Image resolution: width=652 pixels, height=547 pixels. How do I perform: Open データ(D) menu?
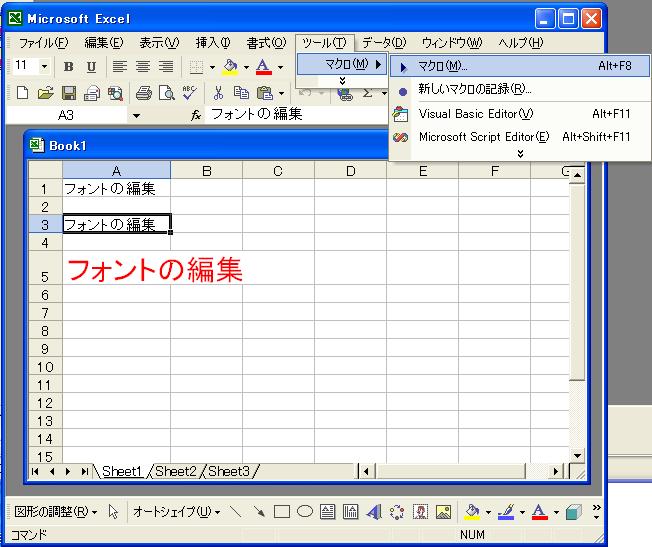384,43
